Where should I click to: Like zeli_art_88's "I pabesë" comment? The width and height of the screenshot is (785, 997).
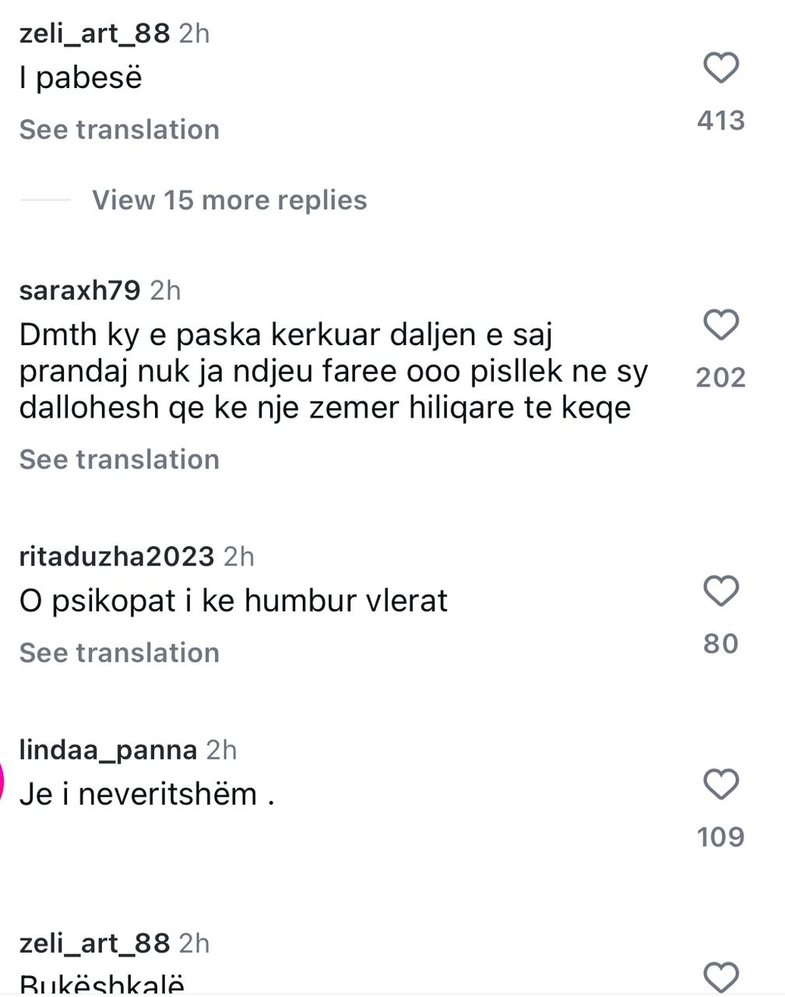[x=721, y=69]
